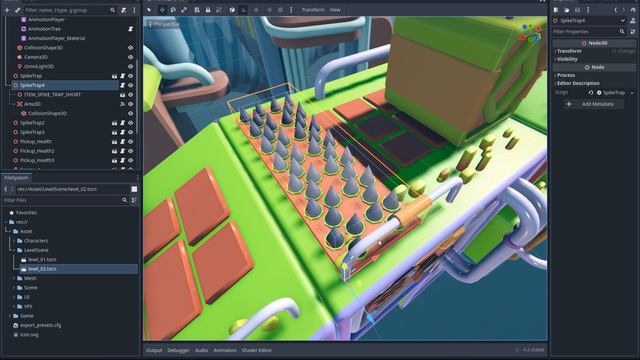Hide the SpikeTrap4 node

point(131,85)
